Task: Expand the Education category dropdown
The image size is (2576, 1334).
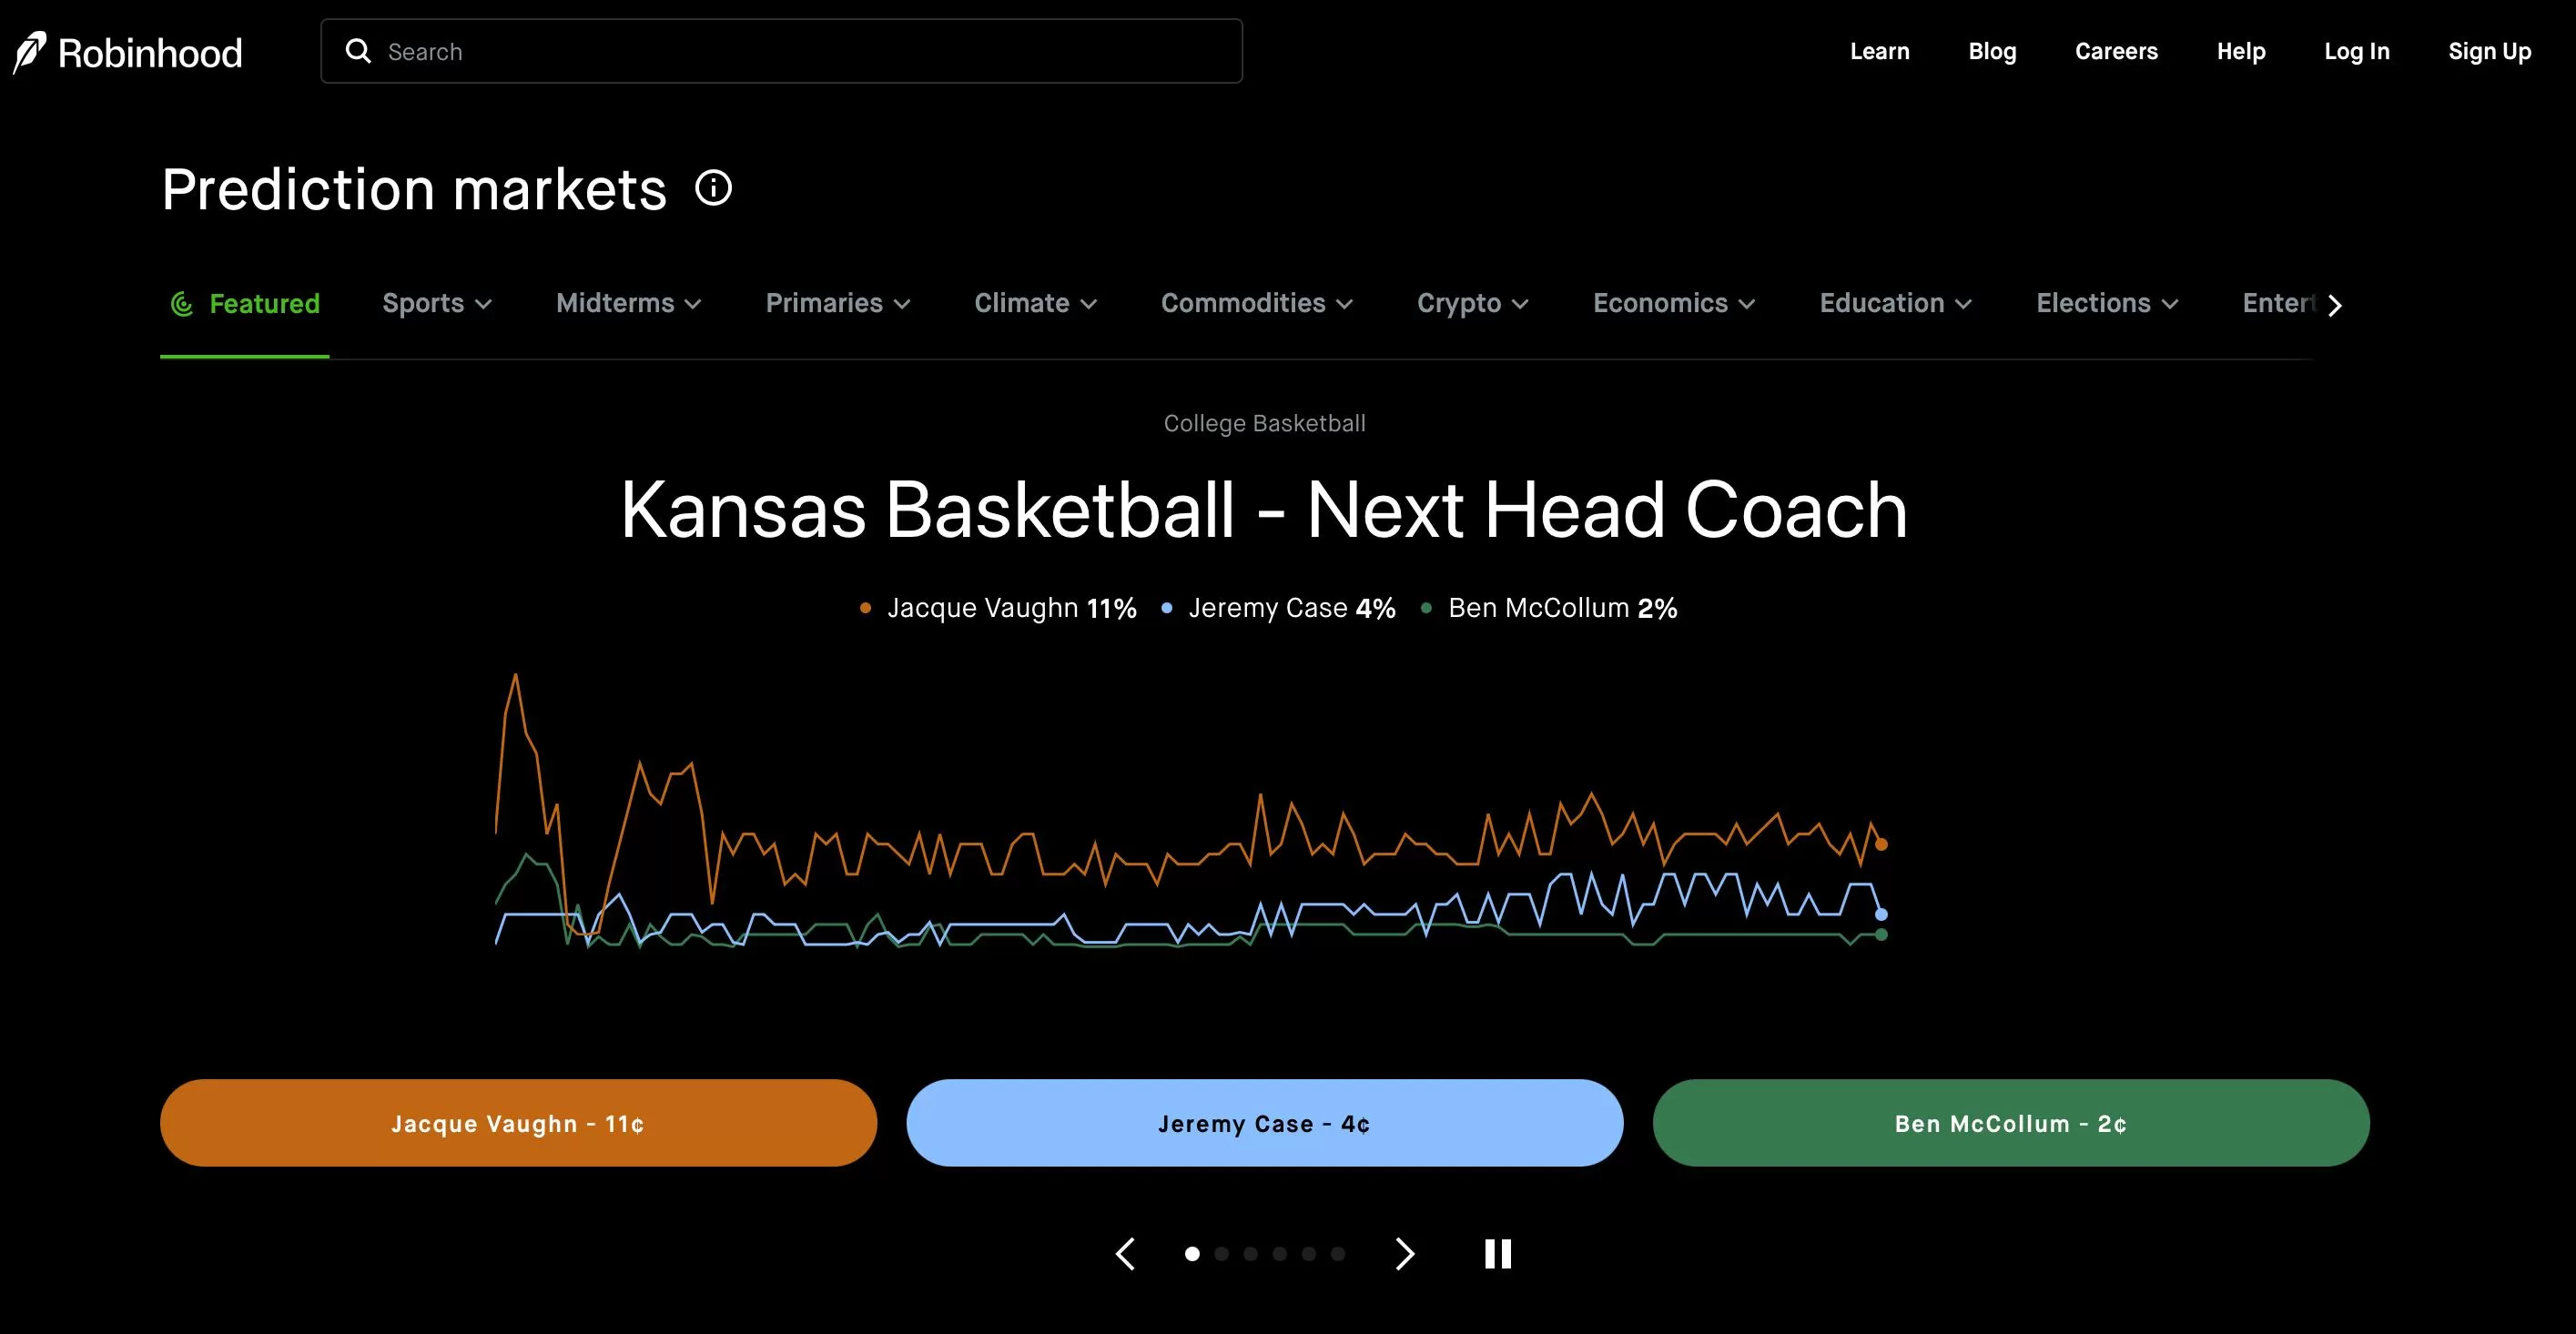Action: (x=1896, y=303)
